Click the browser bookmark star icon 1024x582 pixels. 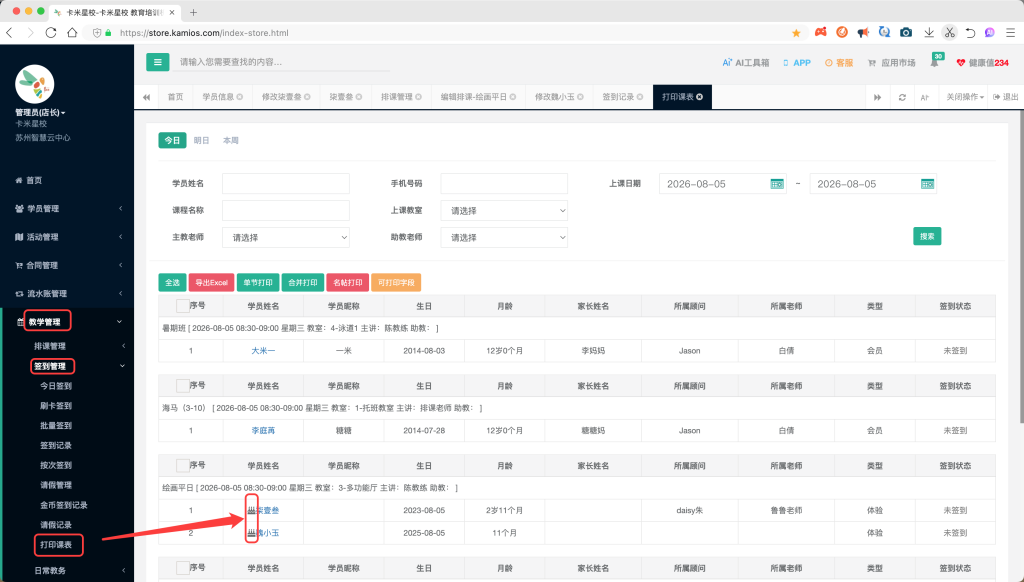point(796,33)
